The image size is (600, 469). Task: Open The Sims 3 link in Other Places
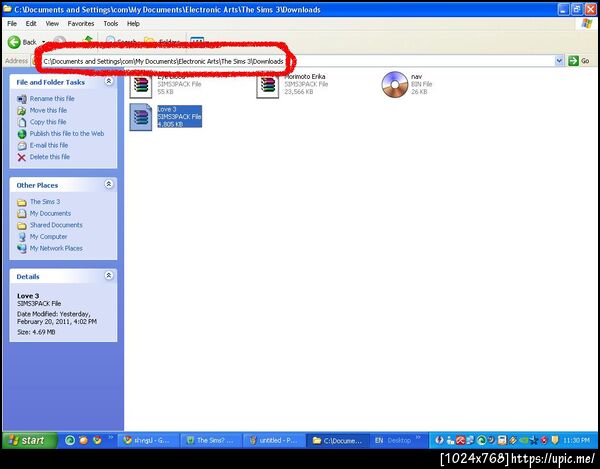45,202
